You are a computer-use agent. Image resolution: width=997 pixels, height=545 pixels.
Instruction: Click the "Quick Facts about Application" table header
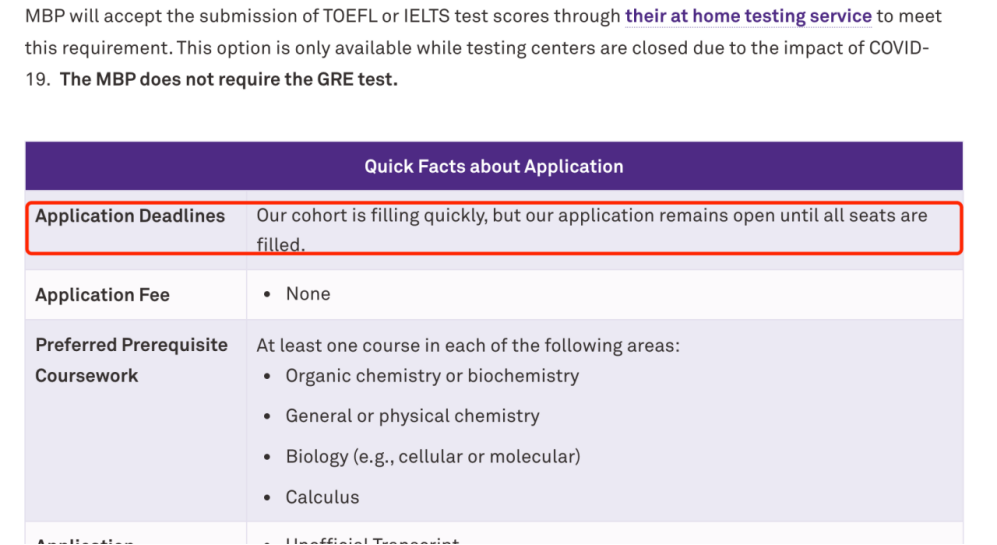(493, 167)
